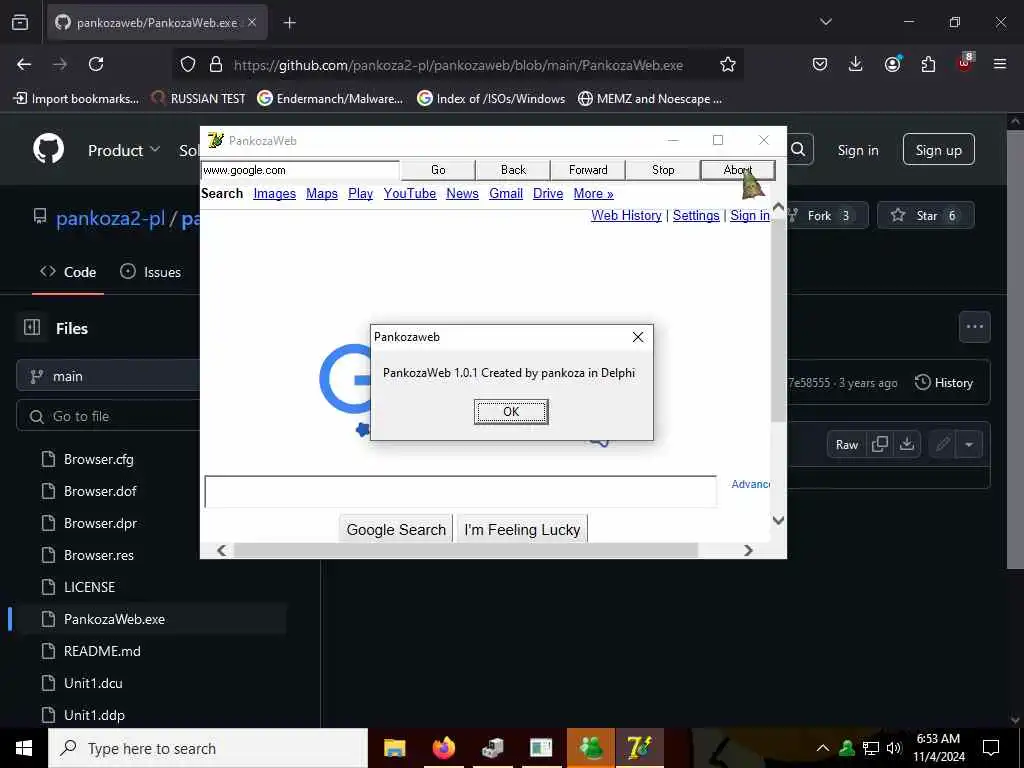Star the GitHub repository

[925, 216]
